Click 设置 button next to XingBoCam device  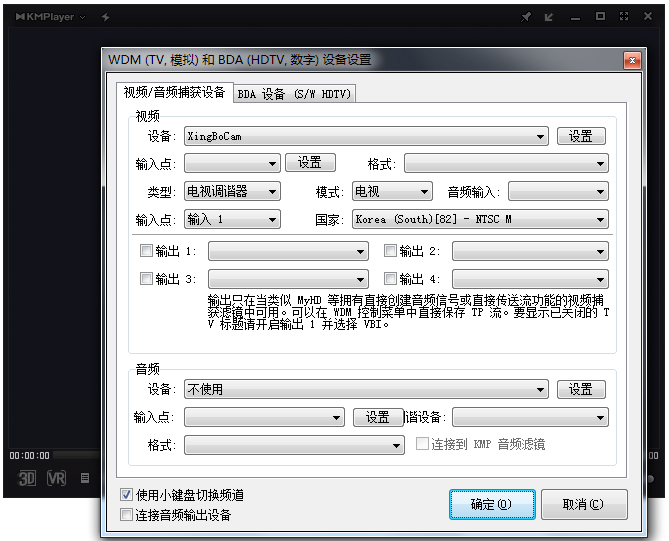[x=581, y=137]
